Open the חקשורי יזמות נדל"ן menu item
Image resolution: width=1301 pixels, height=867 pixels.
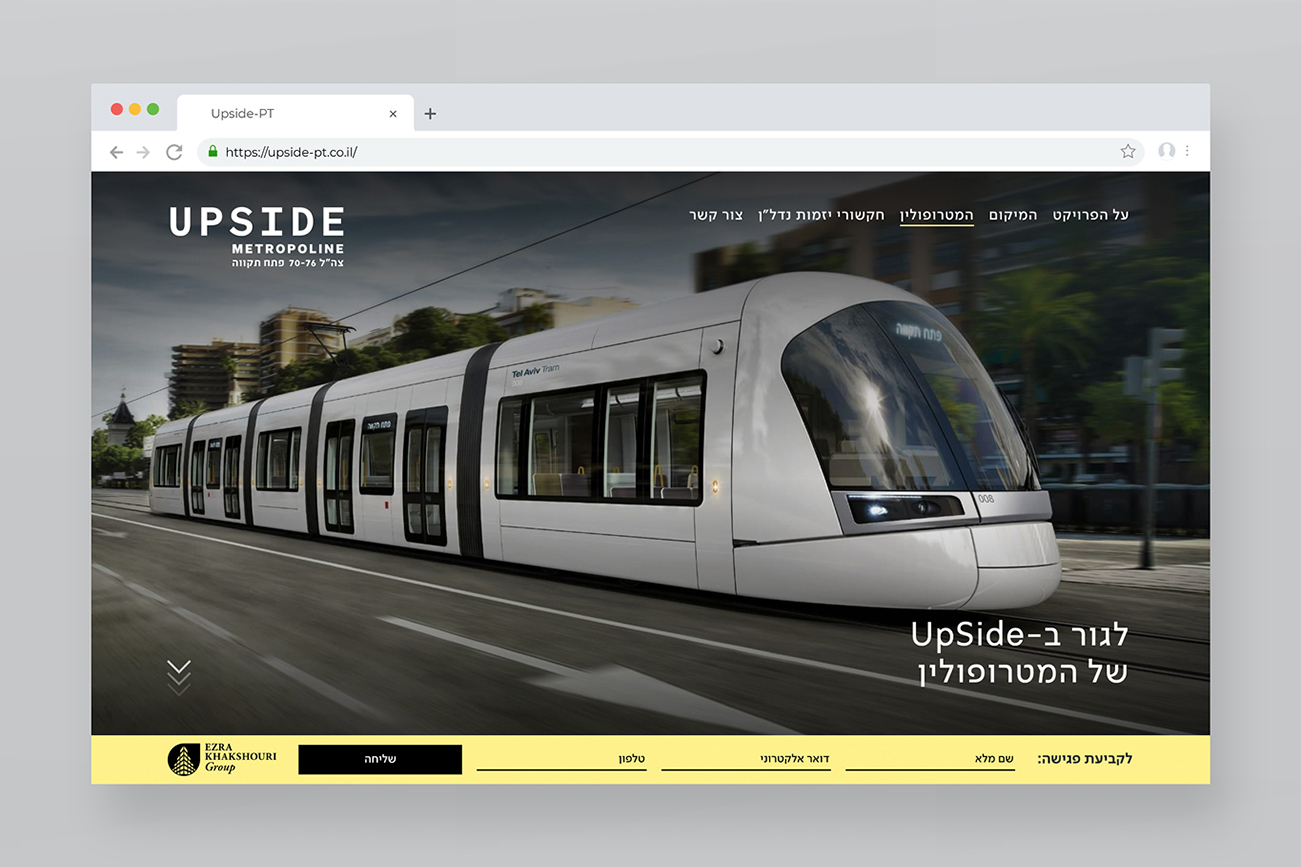point(822,215)
